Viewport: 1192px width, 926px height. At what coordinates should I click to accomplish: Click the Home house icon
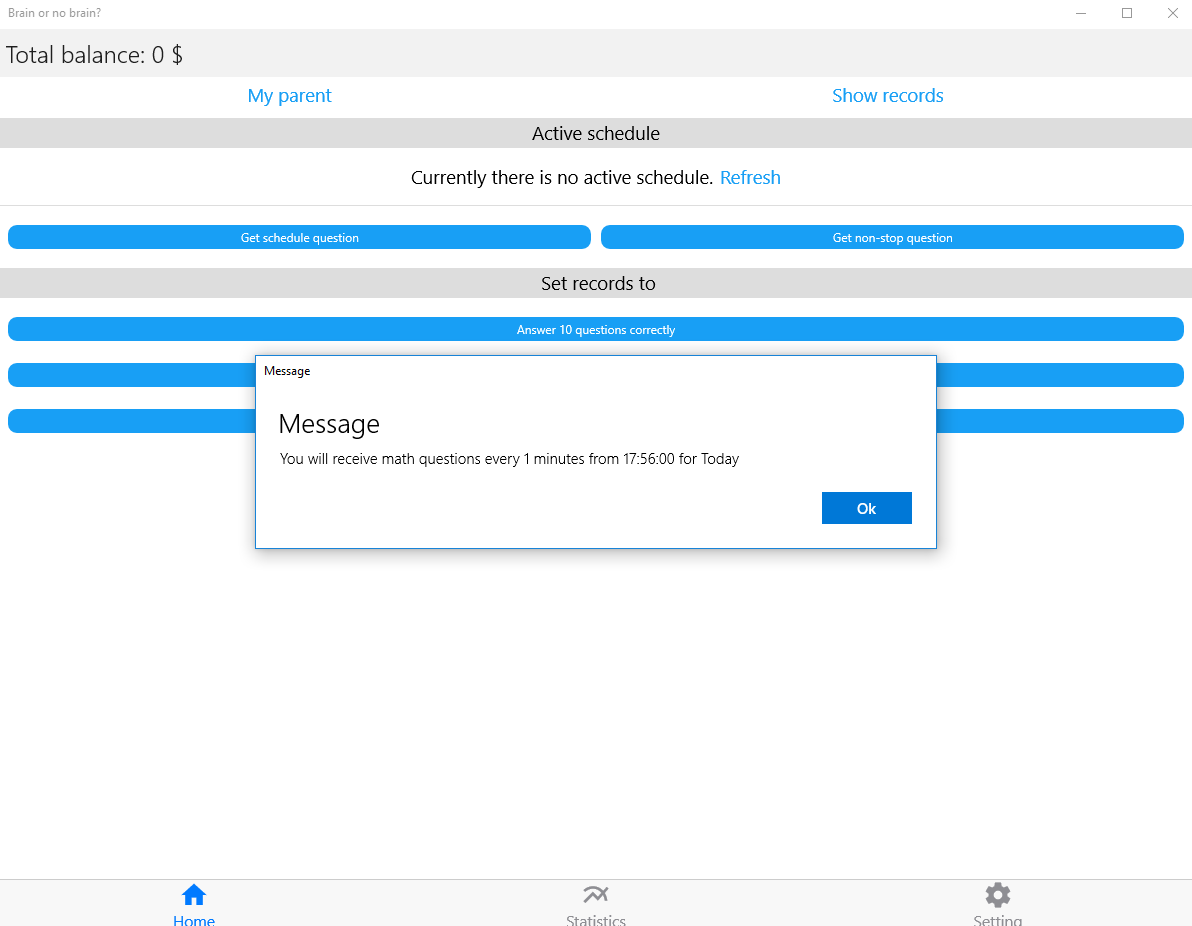[x=194, y=894]
